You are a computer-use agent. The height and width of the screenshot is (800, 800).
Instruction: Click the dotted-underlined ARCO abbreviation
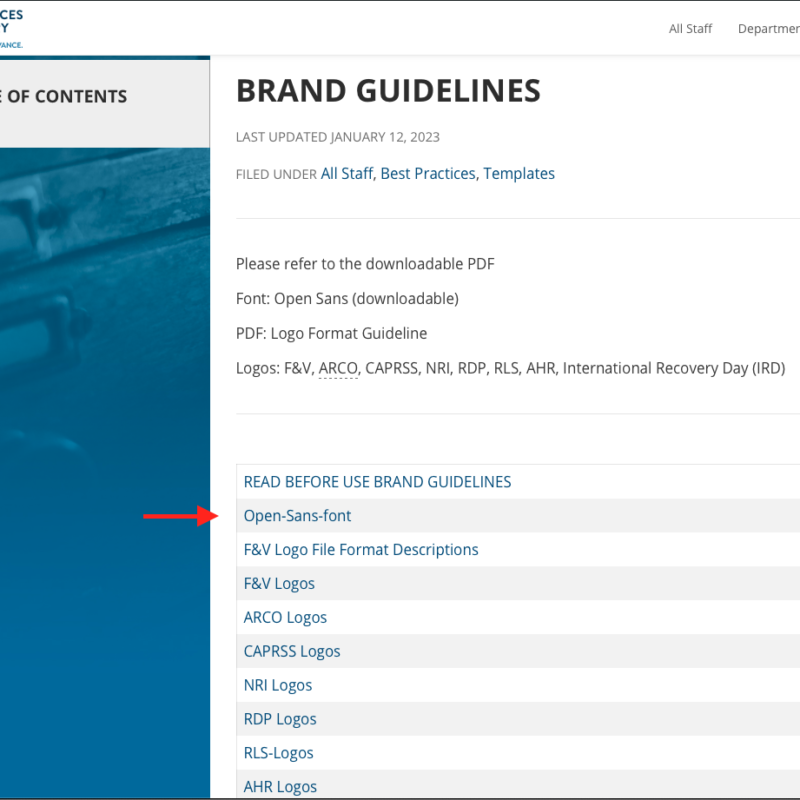338,368
